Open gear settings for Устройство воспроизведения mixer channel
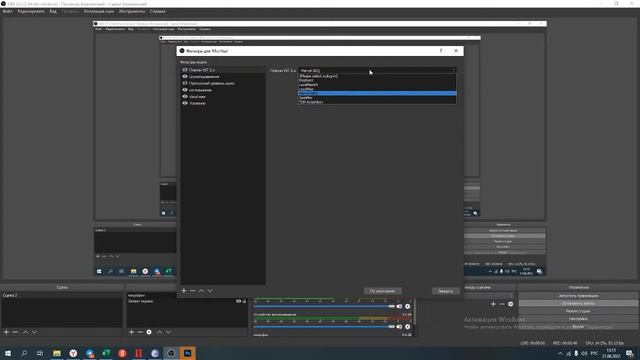The height and width of the screenshot is (360, 640). coord(407,327)
